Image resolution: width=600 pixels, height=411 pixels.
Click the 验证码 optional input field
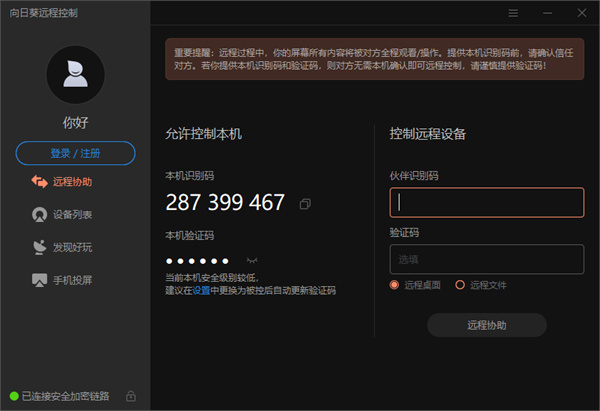tap(486, 259)
